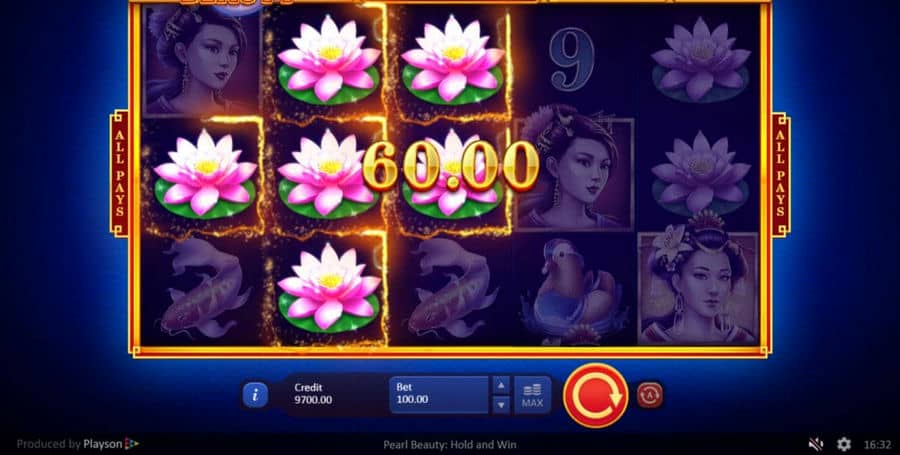Open the game info panel
The width and height of the screenshot is (900, 455).
[x=255, y=395]
